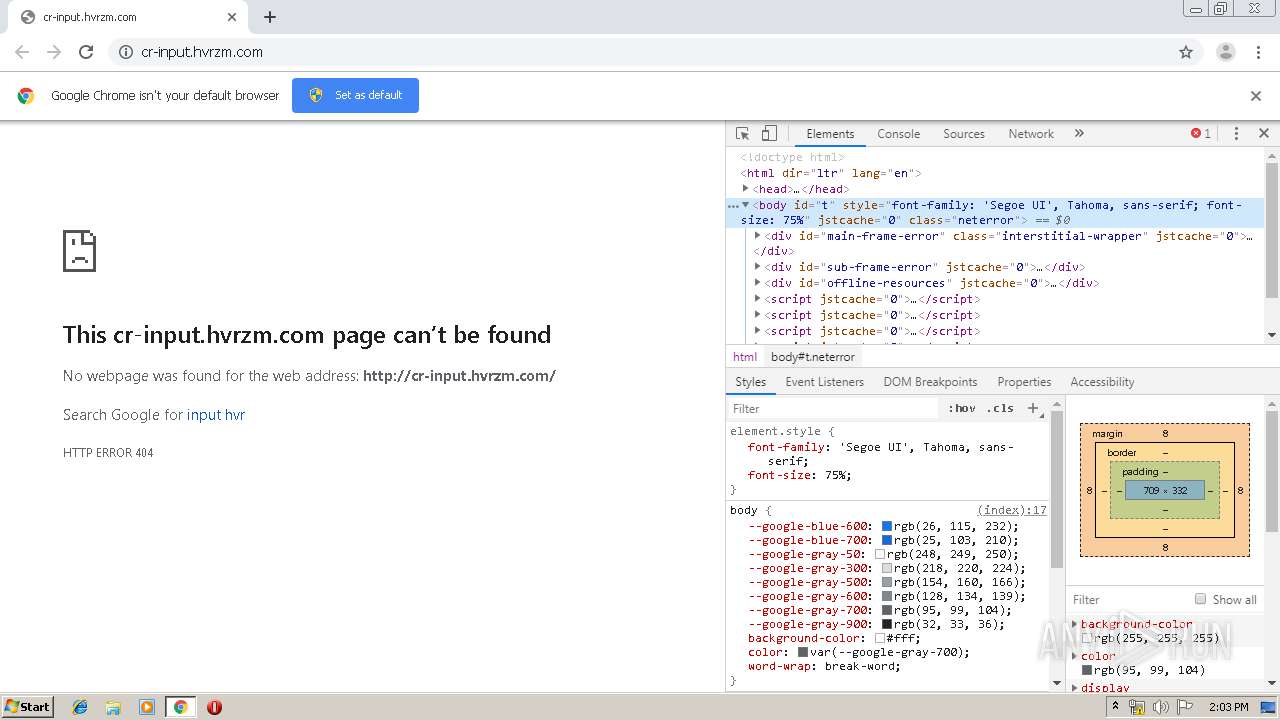Screen dimensions: 1280x720
Task: Expand computed background-color property
Action: tap(1075, 624)
